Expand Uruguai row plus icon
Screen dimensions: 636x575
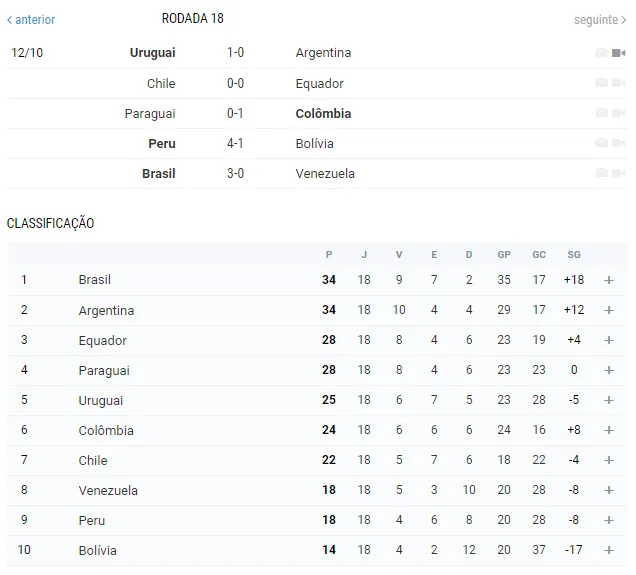tap(609, 400)
